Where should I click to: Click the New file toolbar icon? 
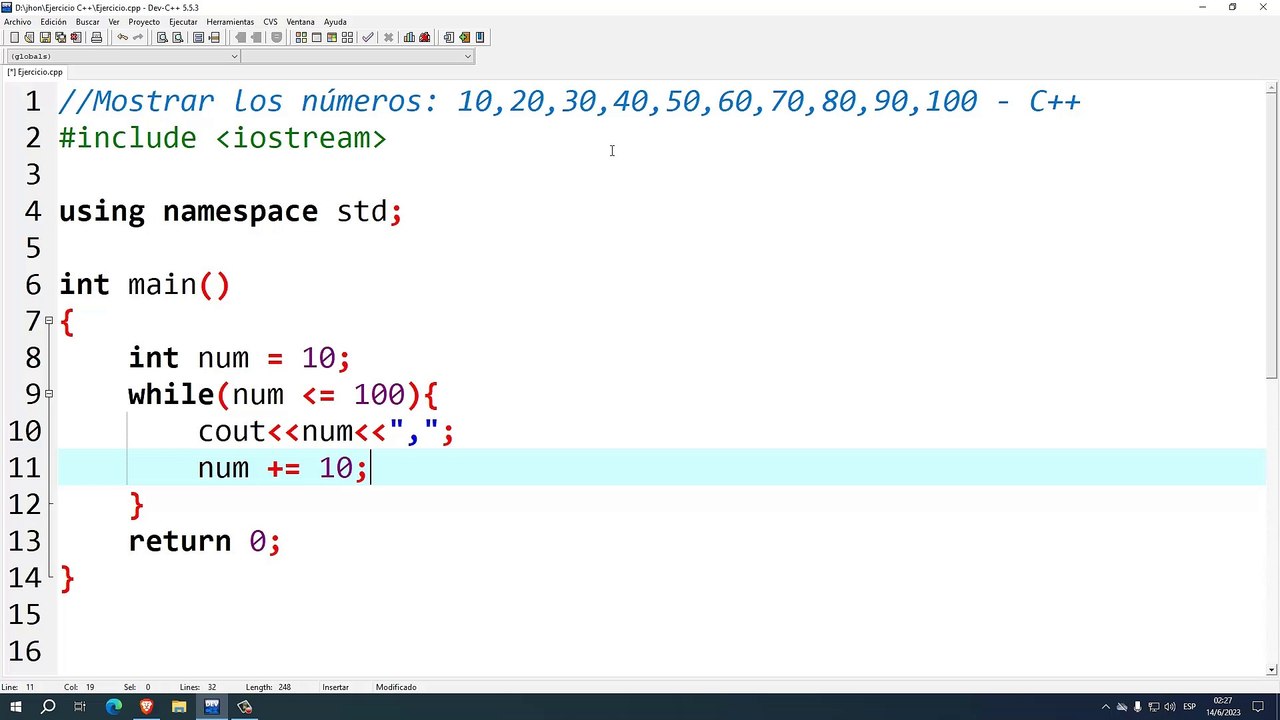pos(14,37)
